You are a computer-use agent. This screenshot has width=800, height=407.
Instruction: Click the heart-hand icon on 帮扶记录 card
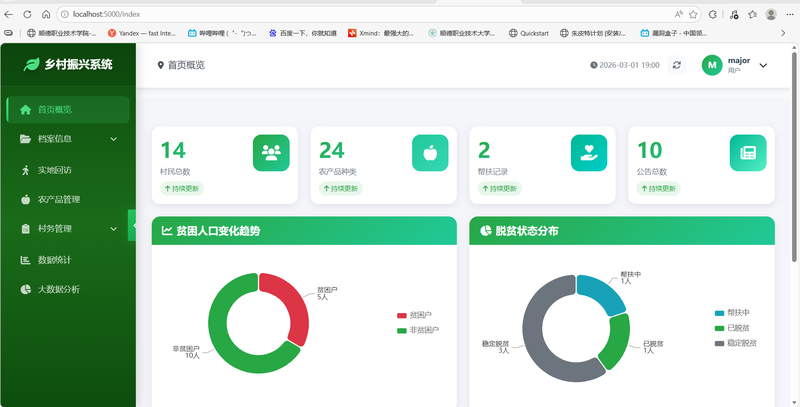(589, 153)
